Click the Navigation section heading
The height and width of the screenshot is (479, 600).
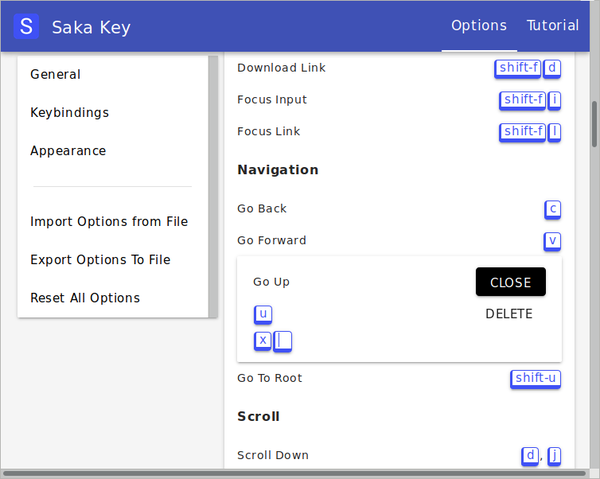[278, 169]
